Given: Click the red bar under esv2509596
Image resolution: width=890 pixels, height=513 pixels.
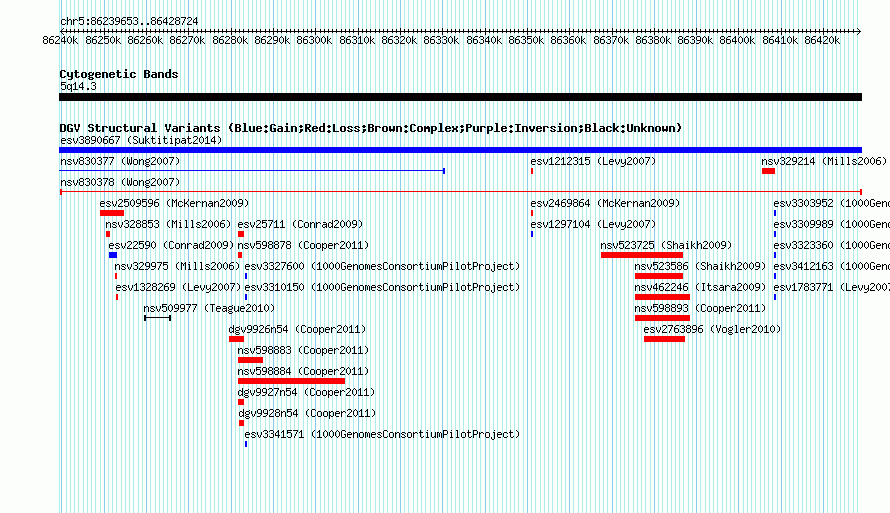Looking at the screenshot, I should [x=112, y=213].
